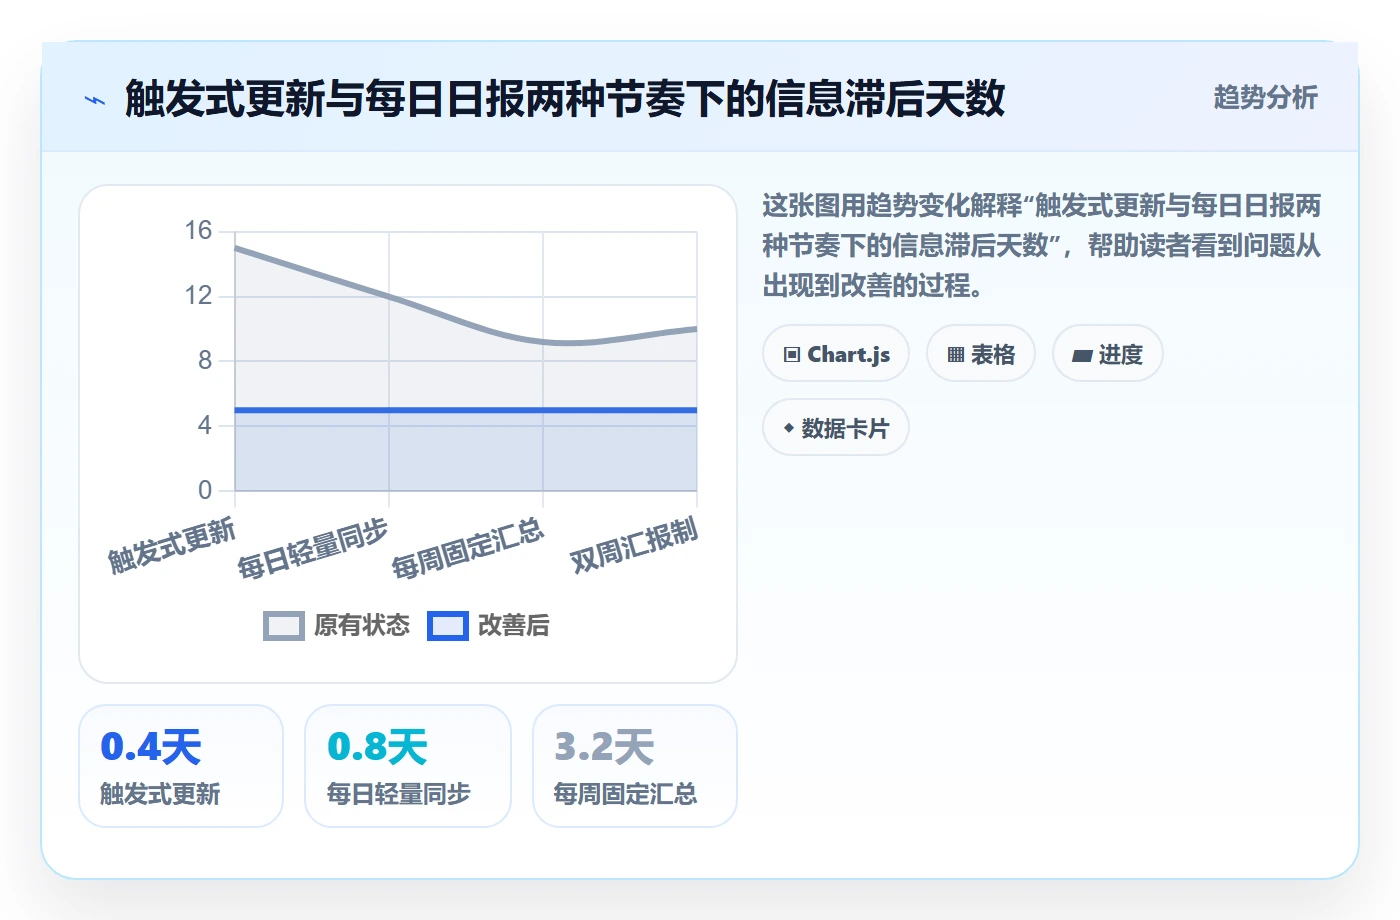
Task: Click the square icon in the Chart.js tag
Action: click(792, 354)
